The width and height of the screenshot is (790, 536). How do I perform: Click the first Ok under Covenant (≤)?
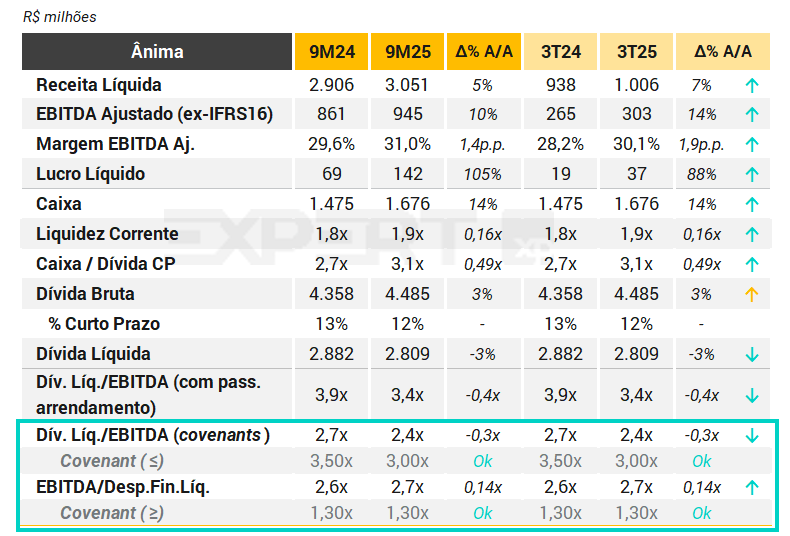tap(483, 461)
